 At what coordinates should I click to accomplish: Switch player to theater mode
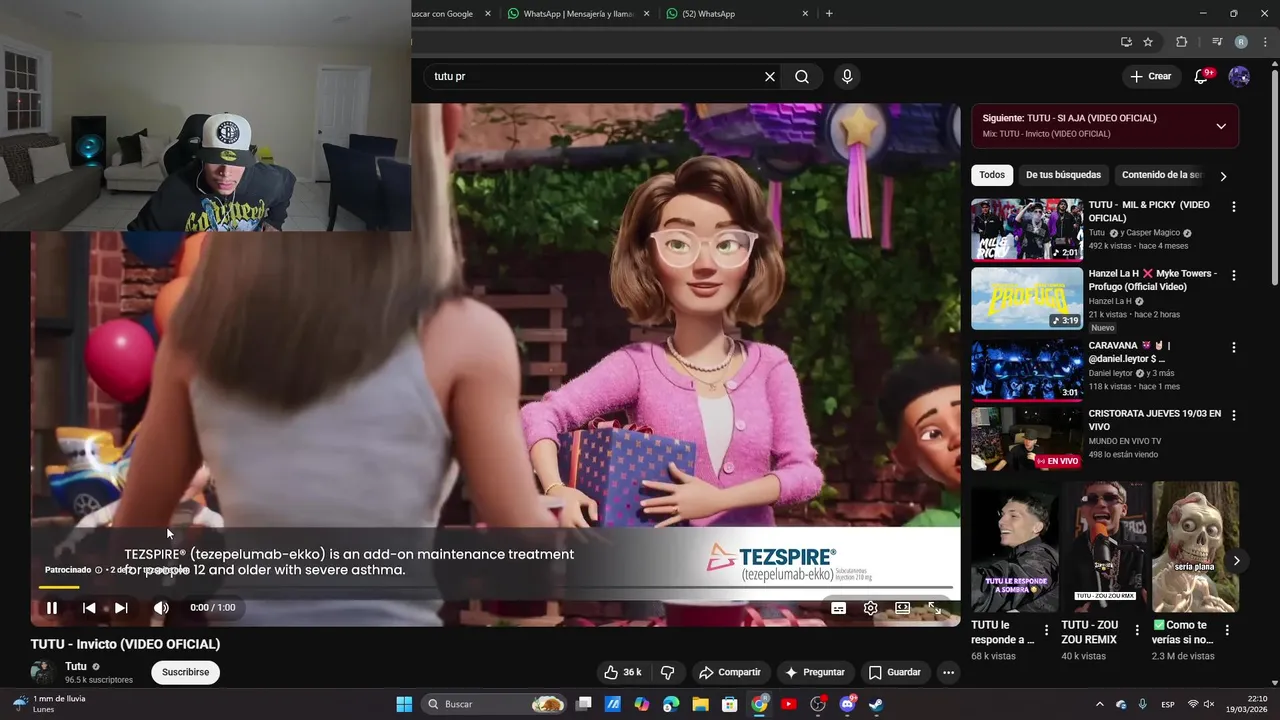click(x=902, y=608)
